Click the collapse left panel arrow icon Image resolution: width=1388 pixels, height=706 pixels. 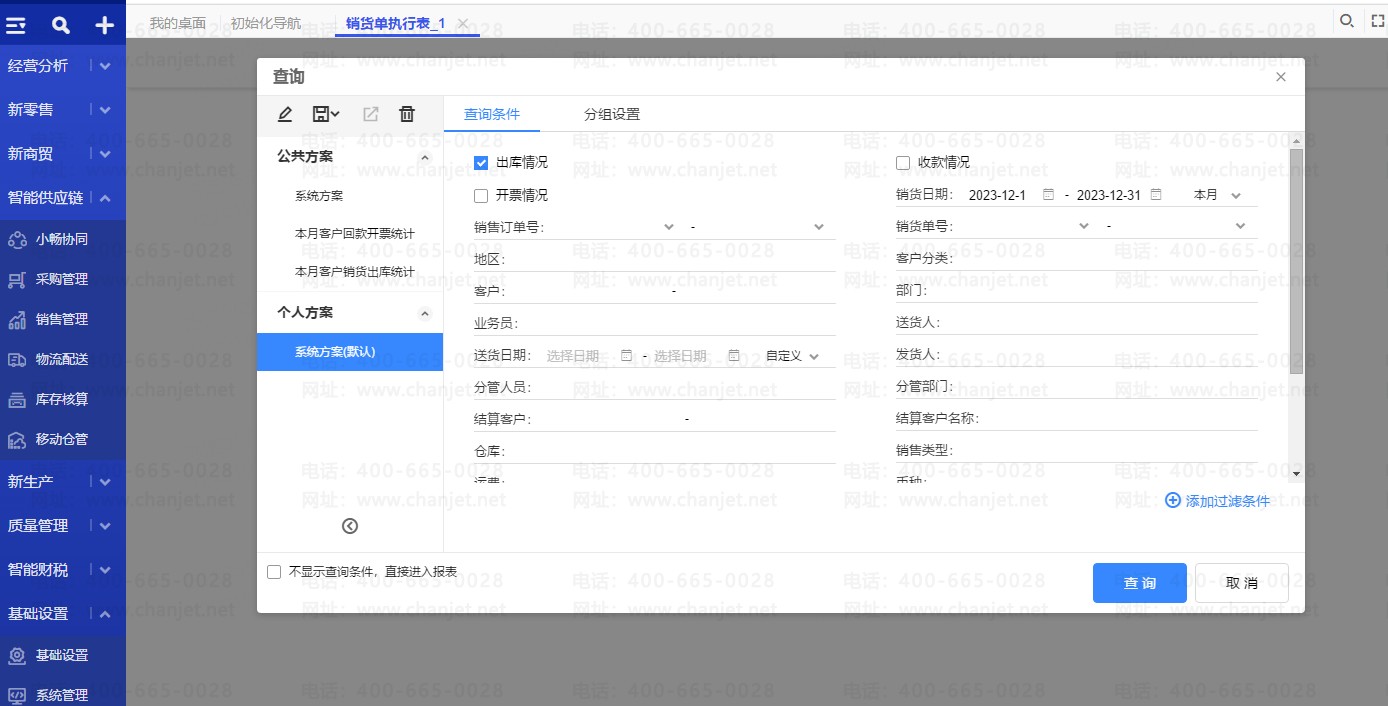coord(350,526)
